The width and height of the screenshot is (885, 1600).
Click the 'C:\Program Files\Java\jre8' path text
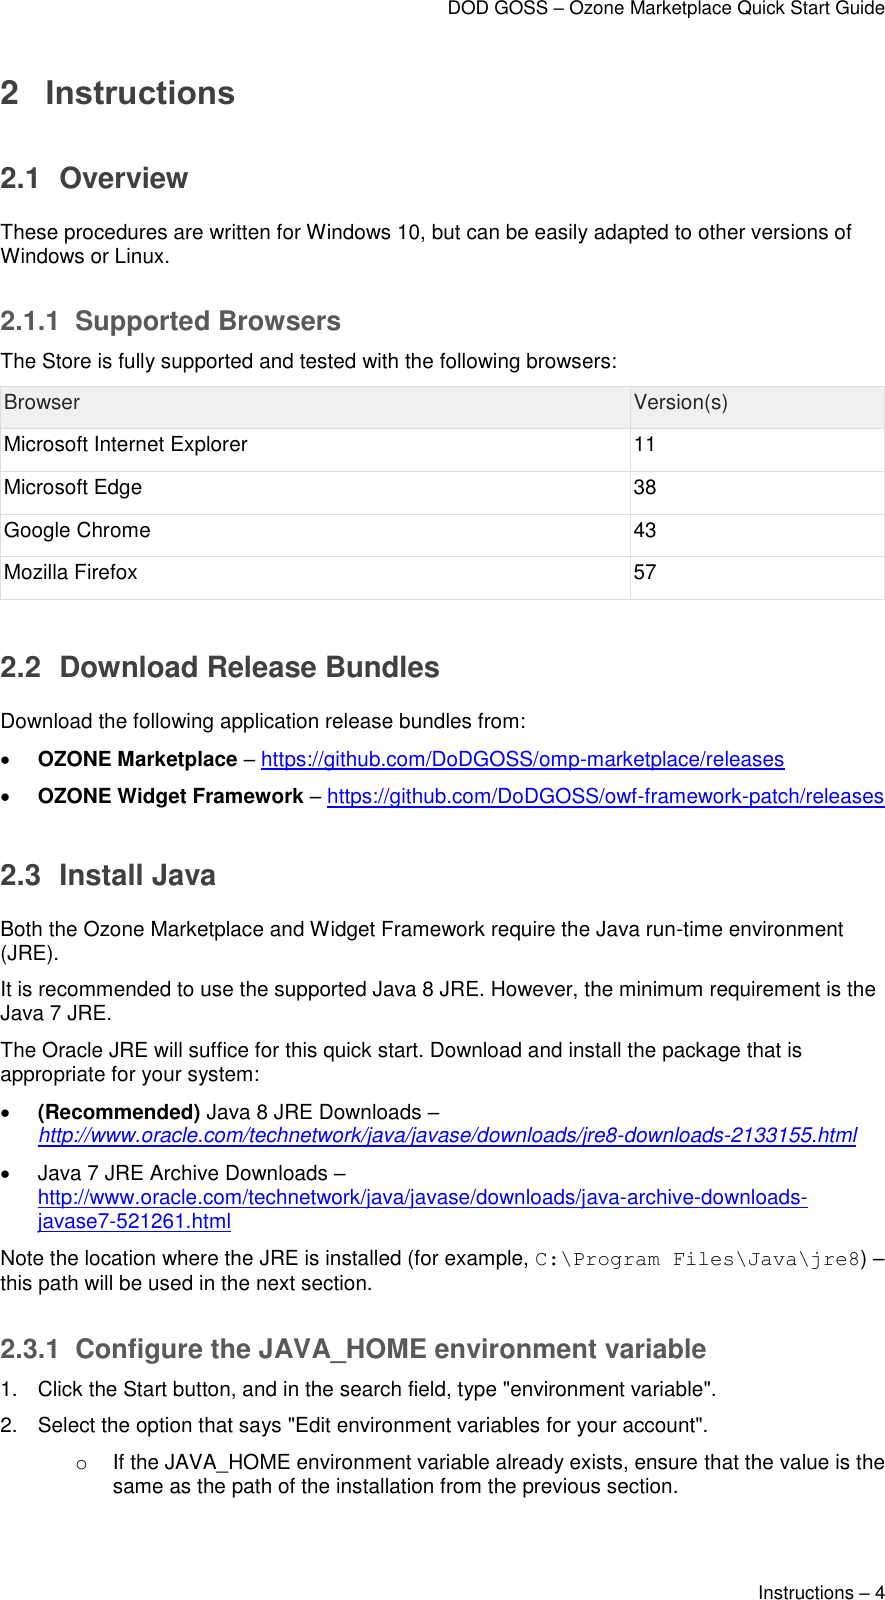(x=698, y=1259)
